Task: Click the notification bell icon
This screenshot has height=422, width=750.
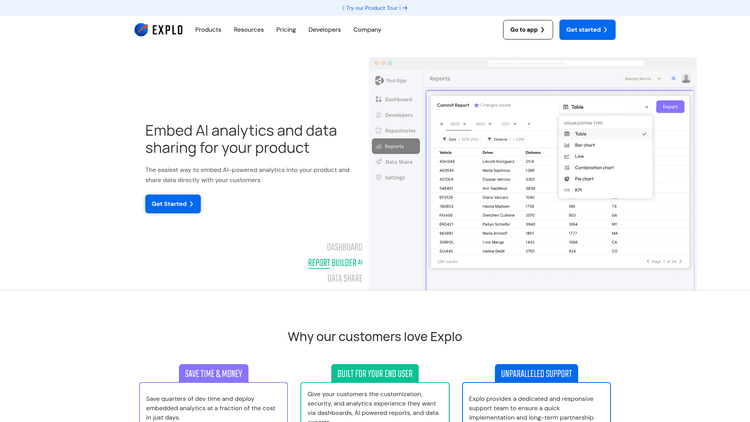Action: (x=673, y=78)
